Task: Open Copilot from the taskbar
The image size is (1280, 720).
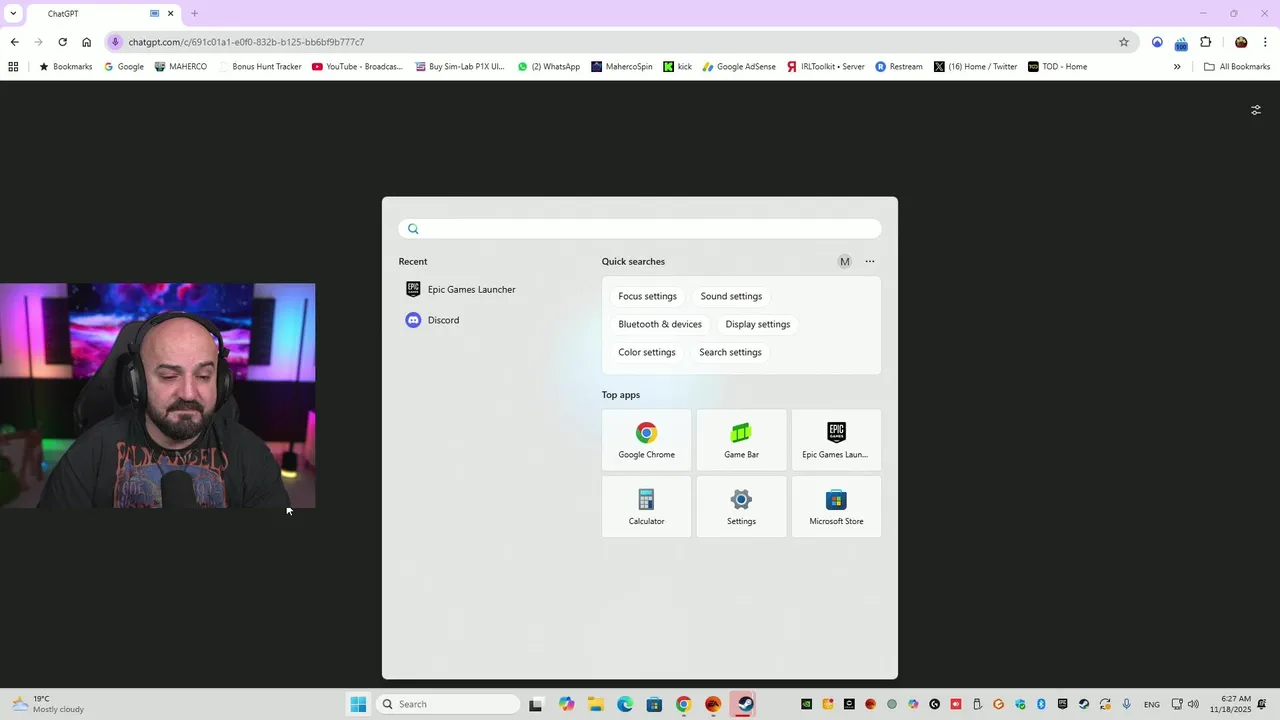Action: [567, 704]
